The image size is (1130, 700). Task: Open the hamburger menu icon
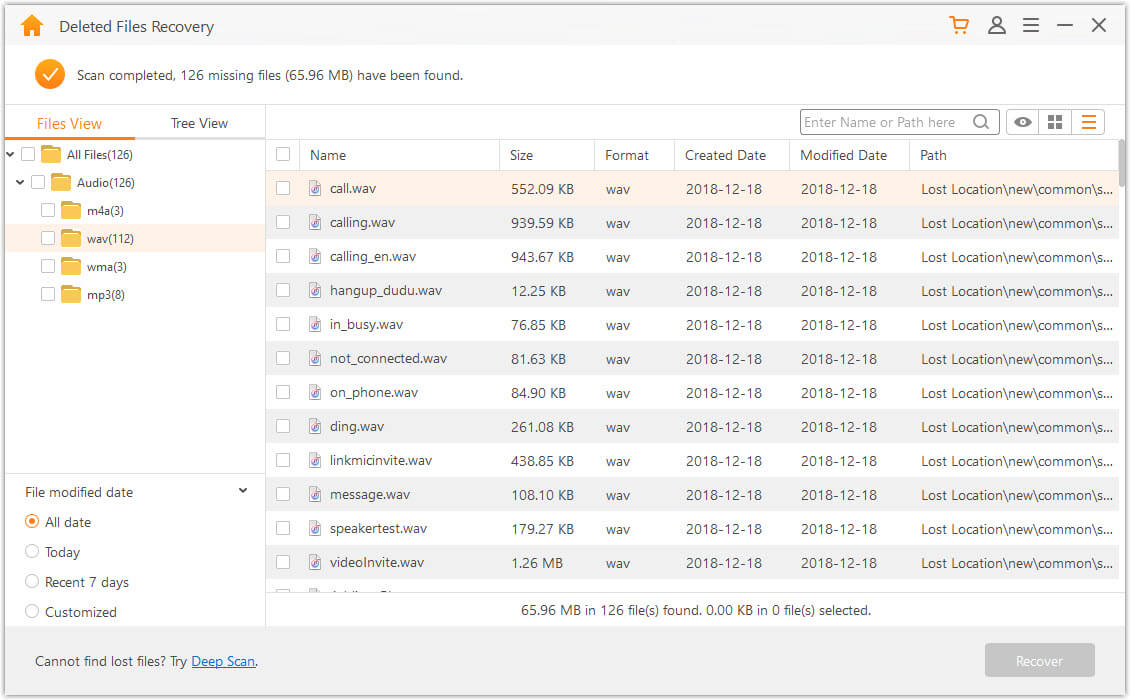[1031, 24]
